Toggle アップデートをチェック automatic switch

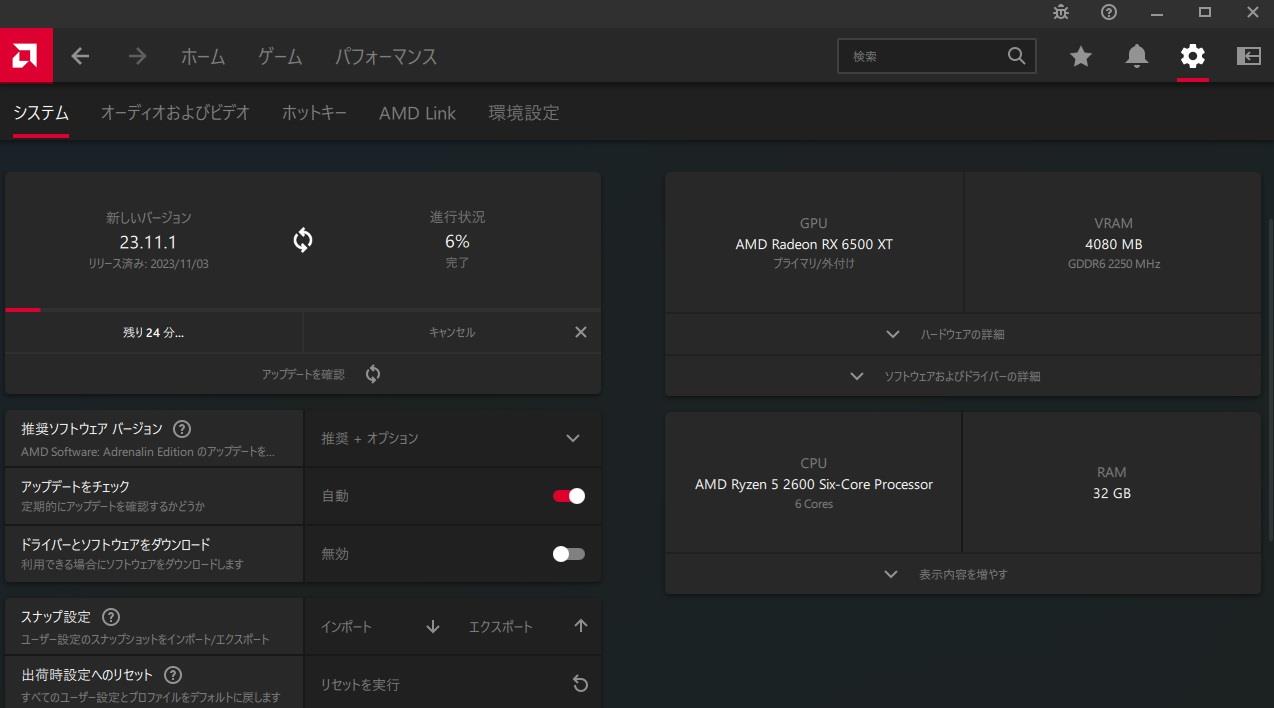[x=569, y=496]
